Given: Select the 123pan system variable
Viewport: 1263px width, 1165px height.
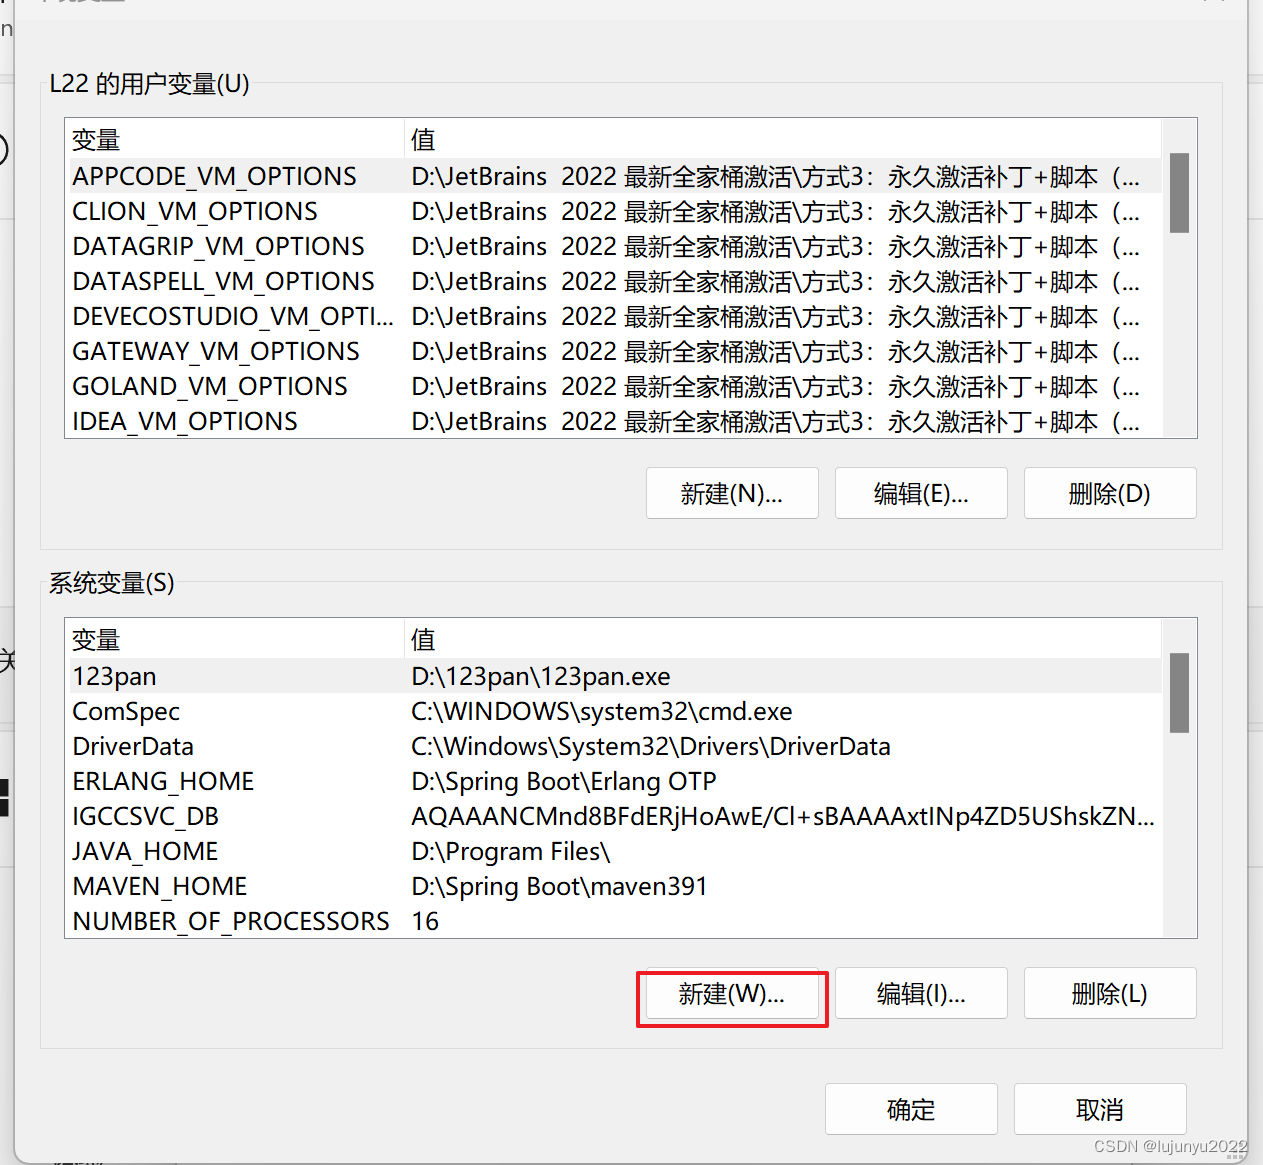Looking at the screenshot, I should 613,676.
